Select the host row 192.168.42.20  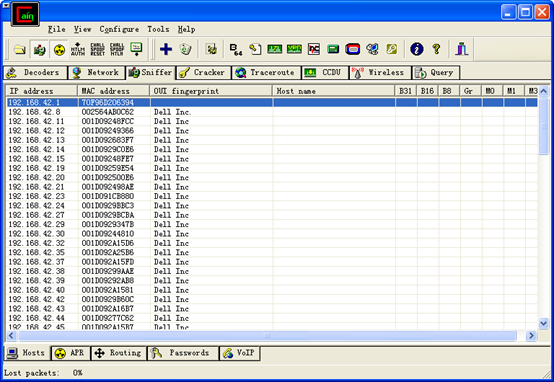(272, 177)
